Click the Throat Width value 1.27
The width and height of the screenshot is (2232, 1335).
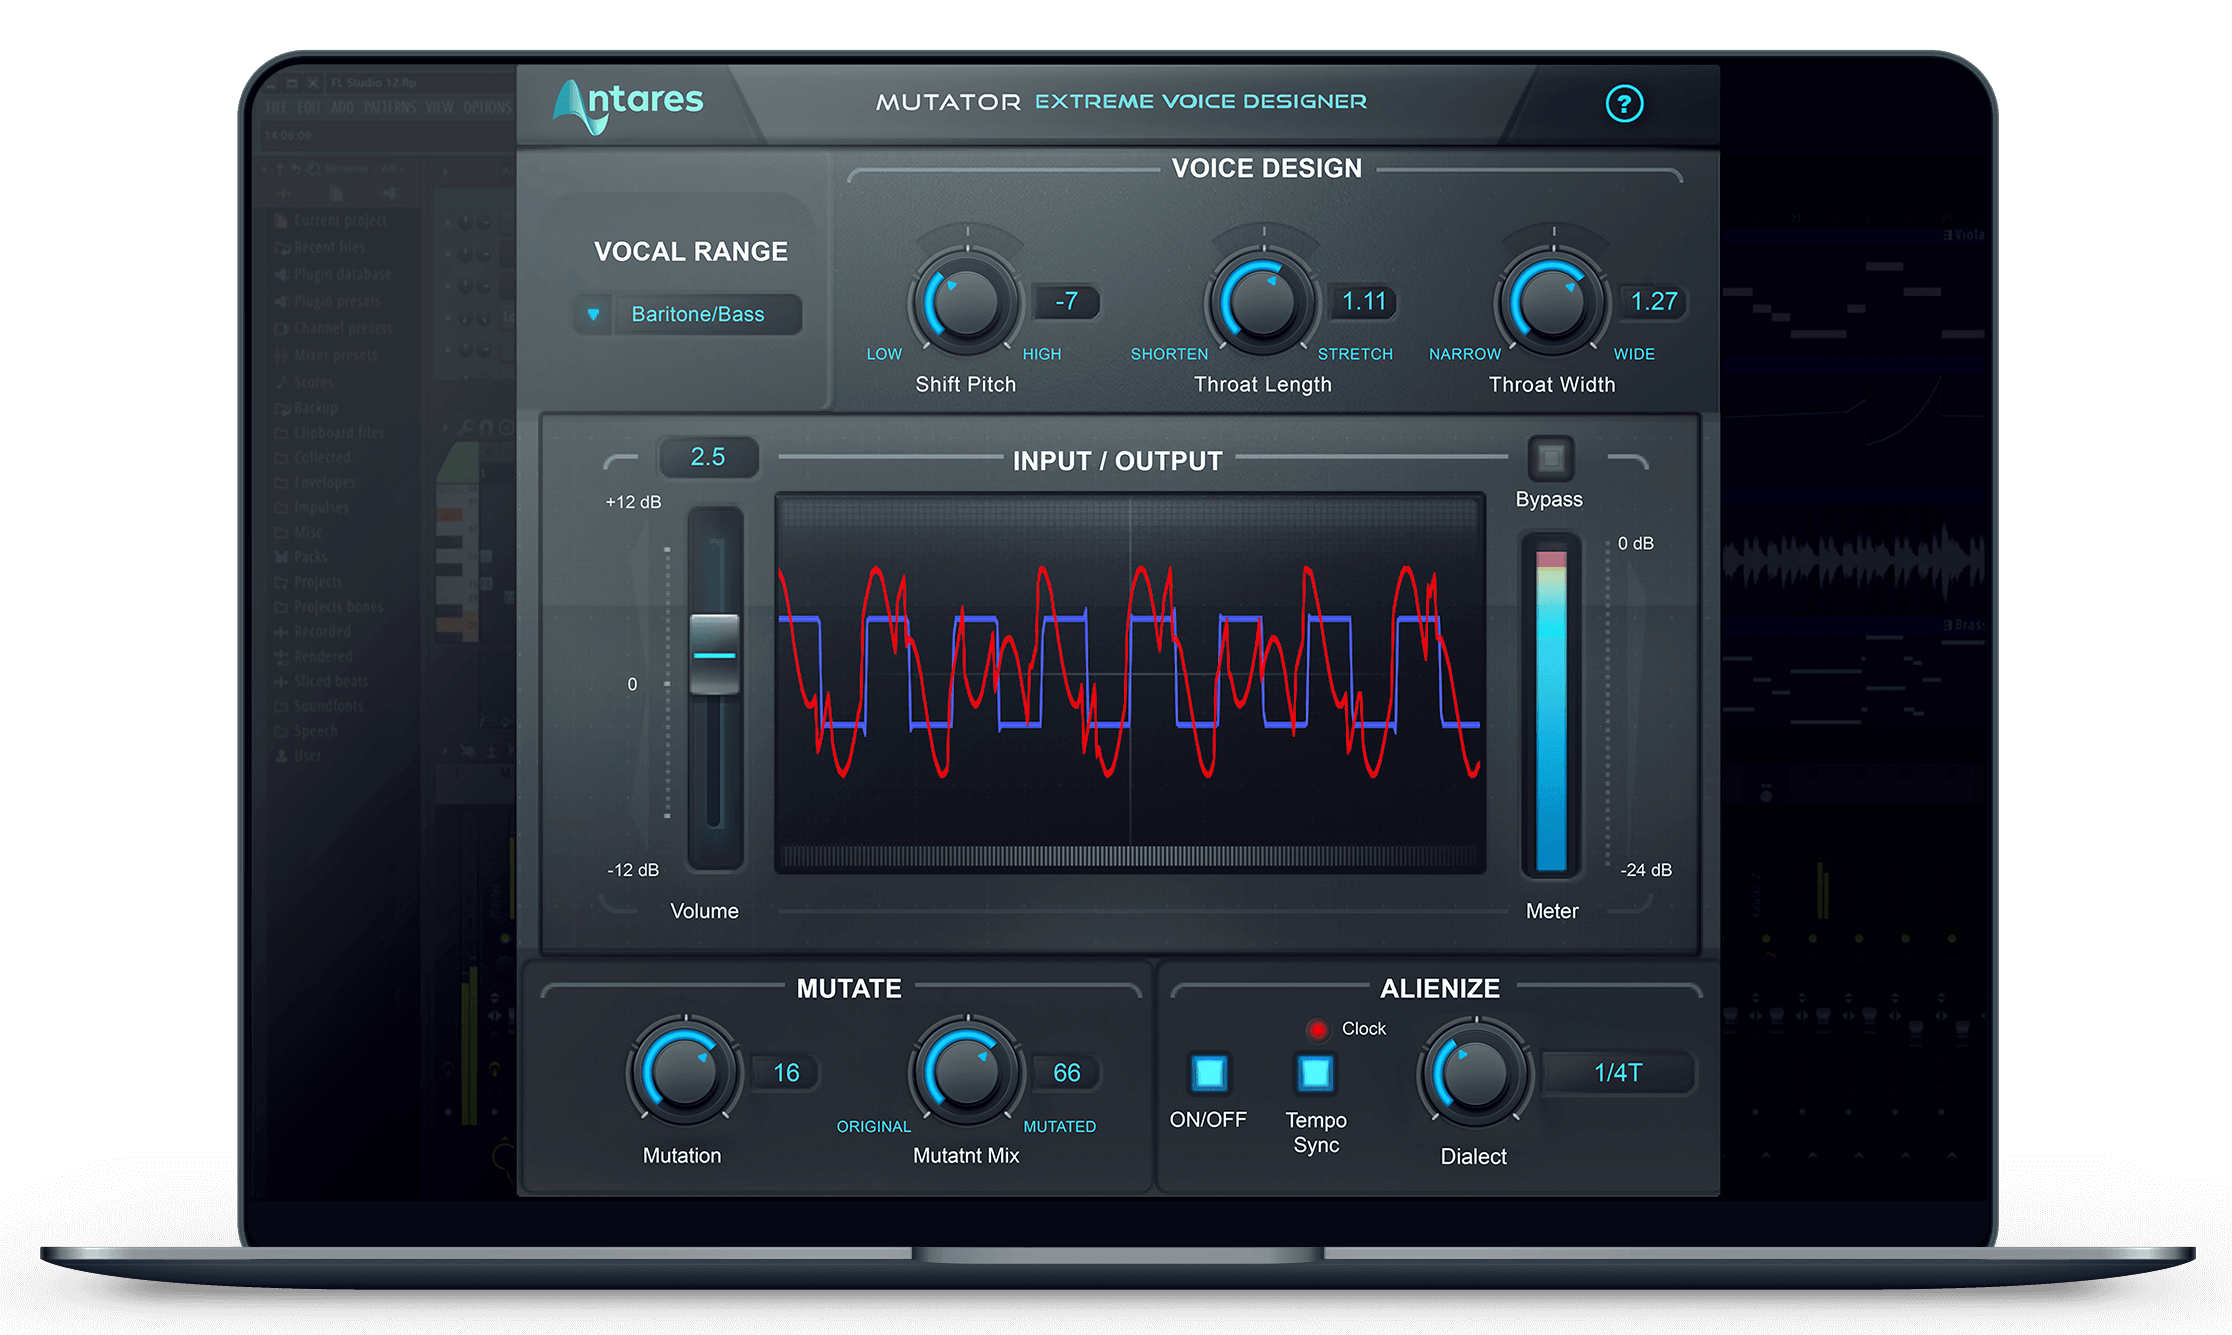[1653, 301]
